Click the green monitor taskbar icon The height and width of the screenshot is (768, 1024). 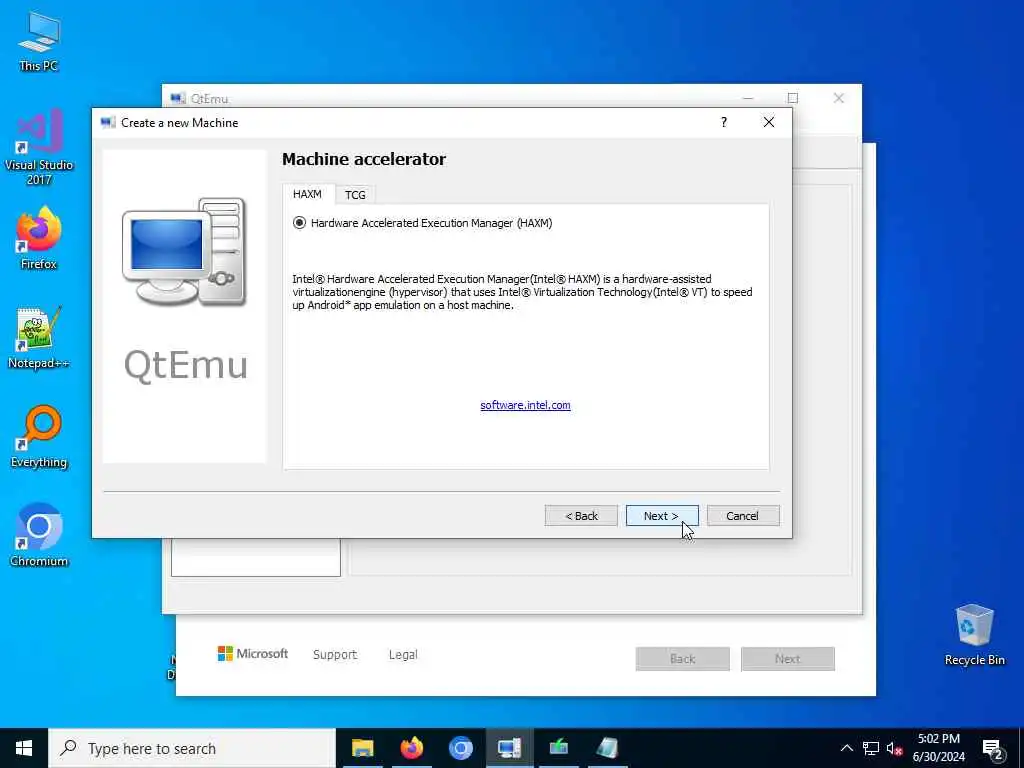[x=558, y=748]
